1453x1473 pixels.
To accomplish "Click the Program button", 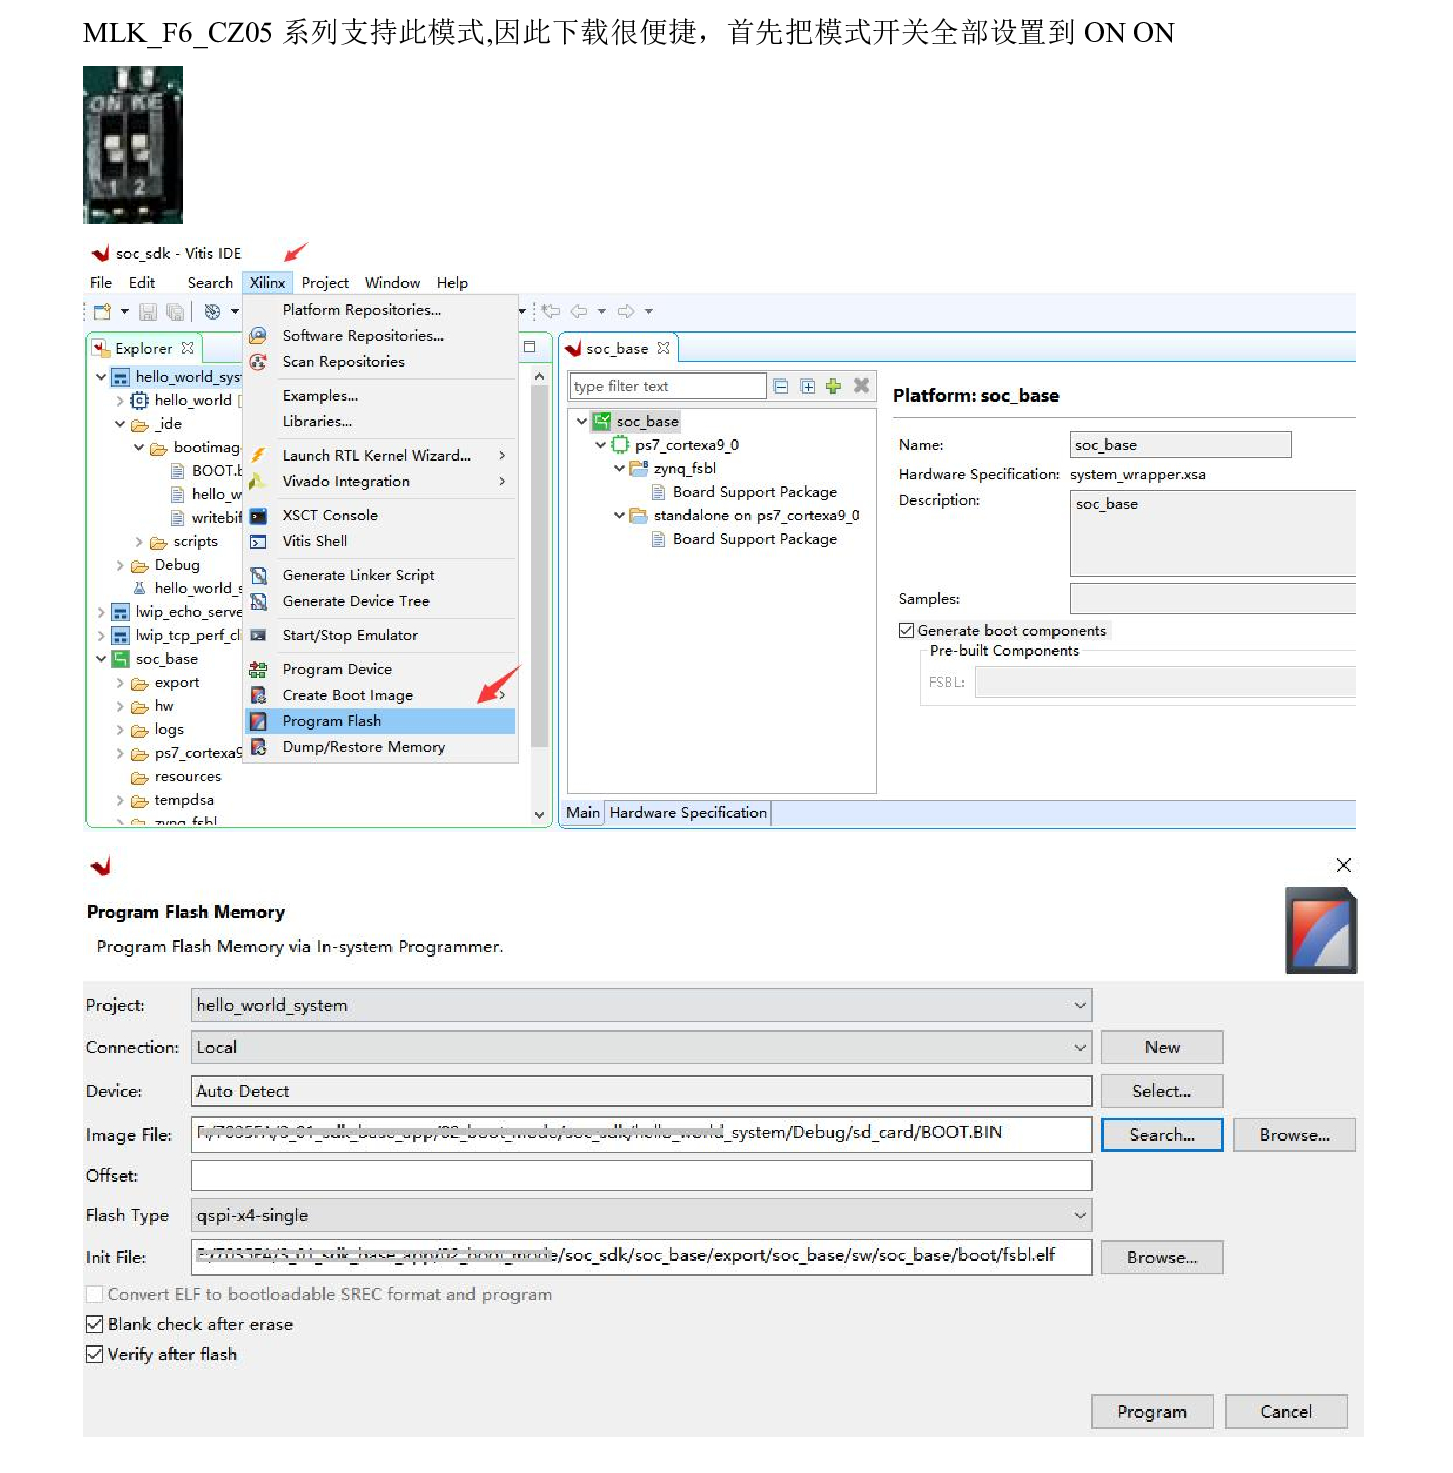I will 1152,1412.
